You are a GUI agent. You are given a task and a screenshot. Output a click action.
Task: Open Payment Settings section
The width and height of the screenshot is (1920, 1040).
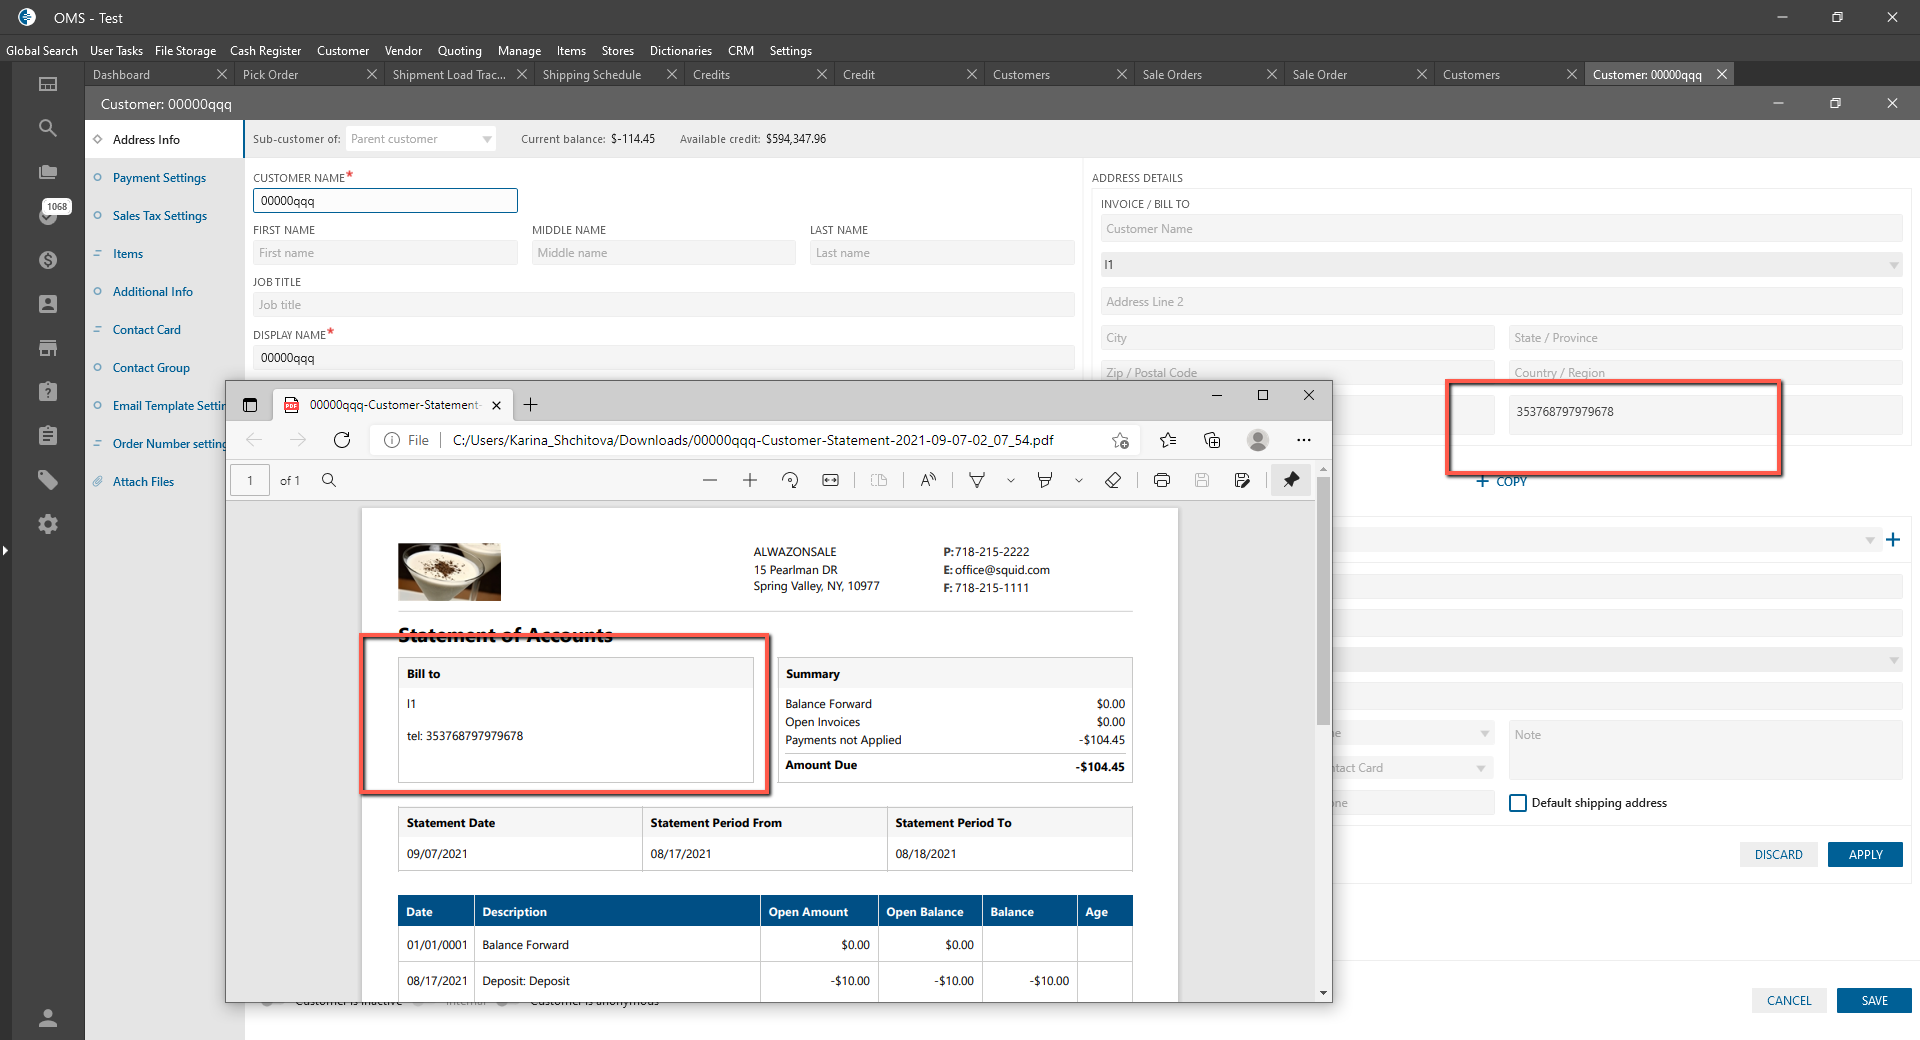(x=159, y=178)
